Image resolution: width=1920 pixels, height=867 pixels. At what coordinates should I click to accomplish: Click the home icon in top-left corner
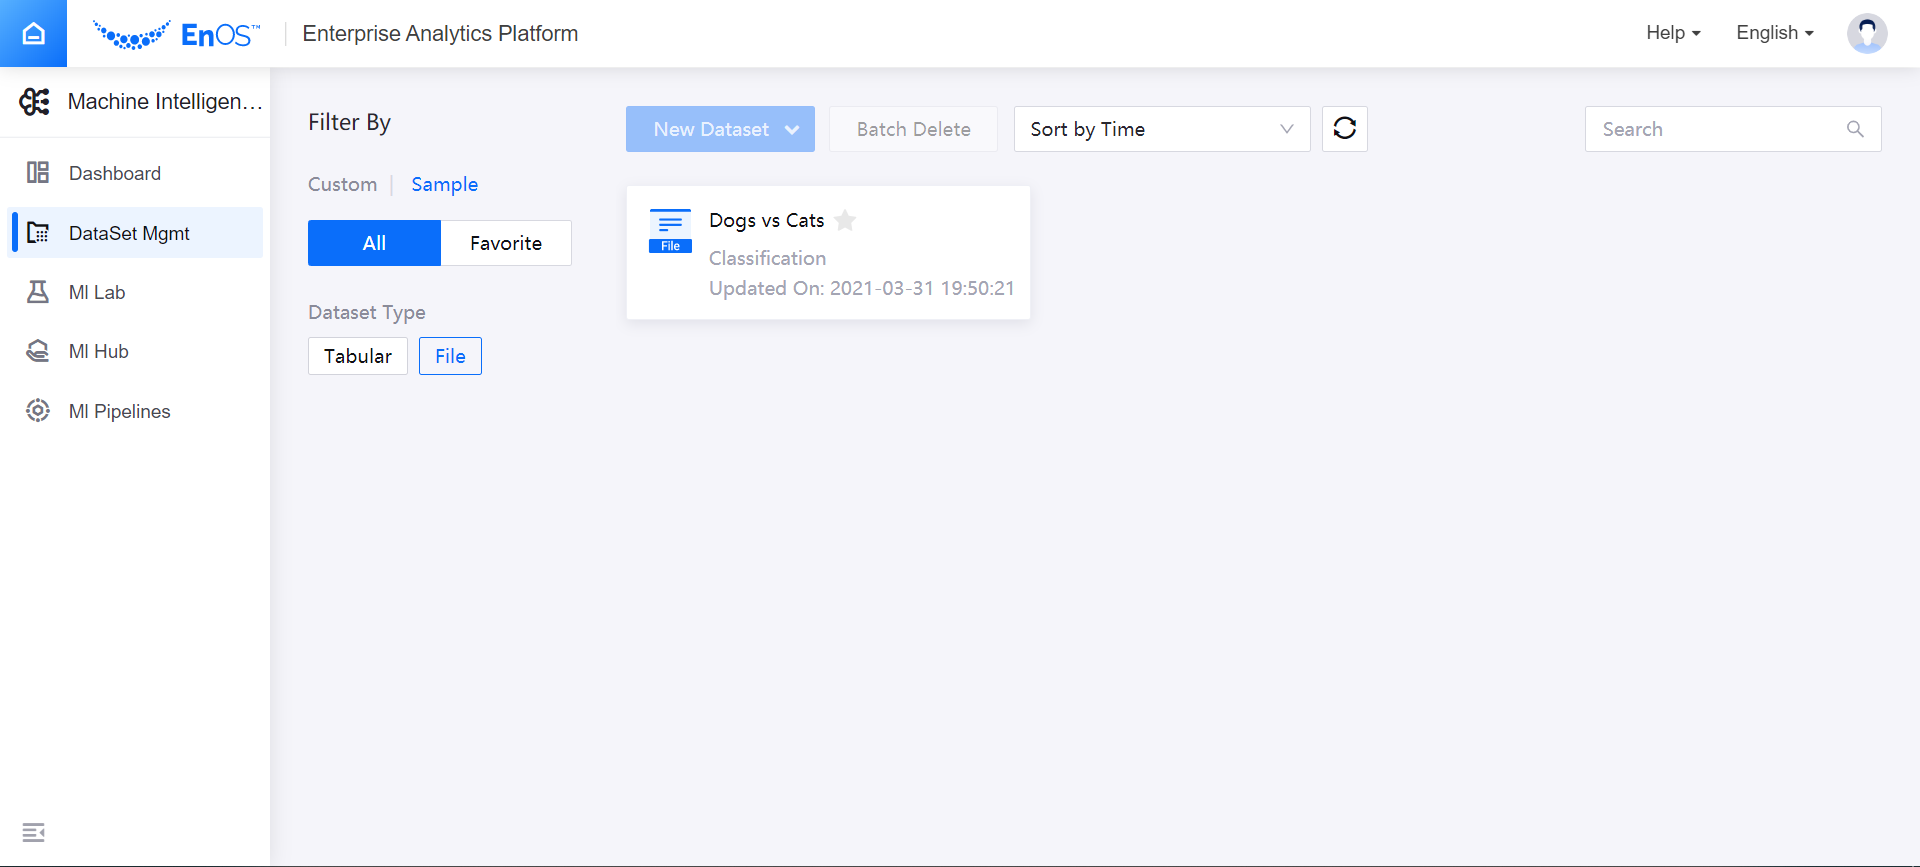coord(33,34)
